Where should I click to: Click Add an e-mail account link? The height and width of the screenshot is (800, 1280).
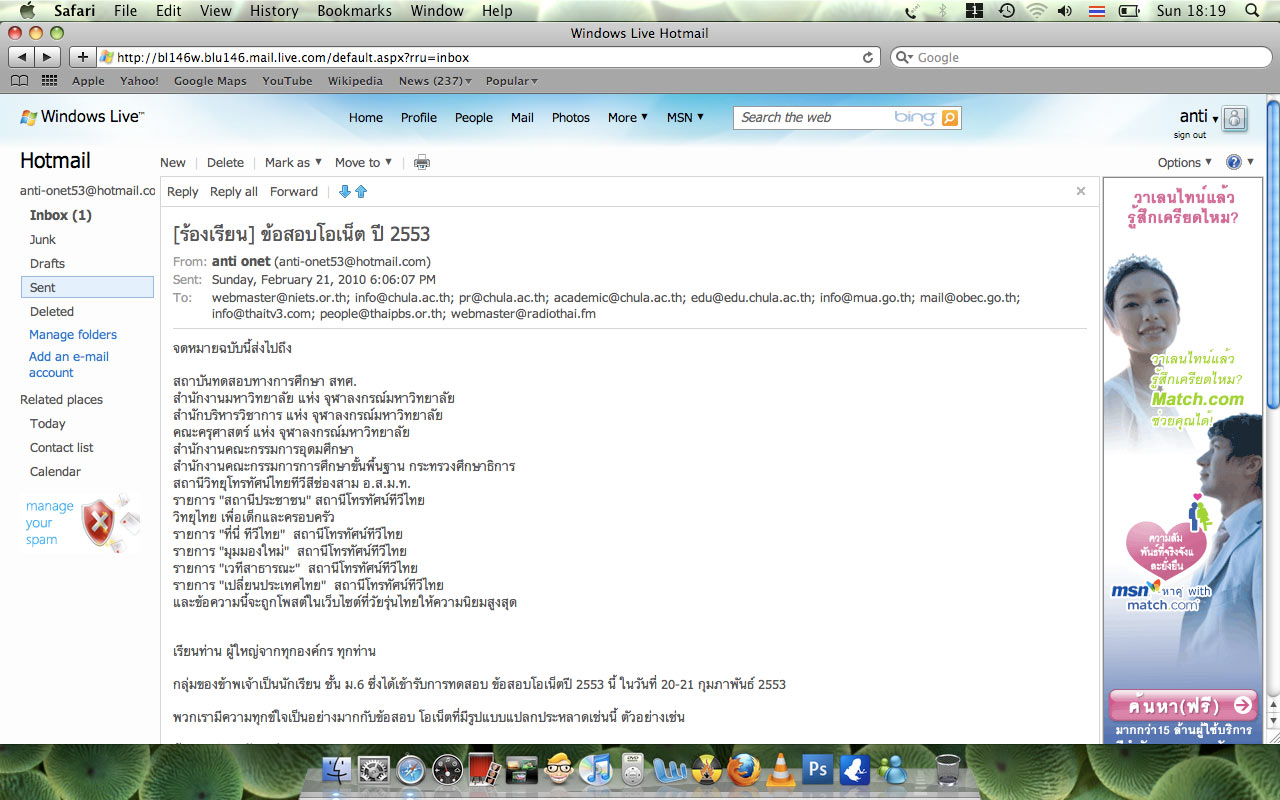(69, 364)
